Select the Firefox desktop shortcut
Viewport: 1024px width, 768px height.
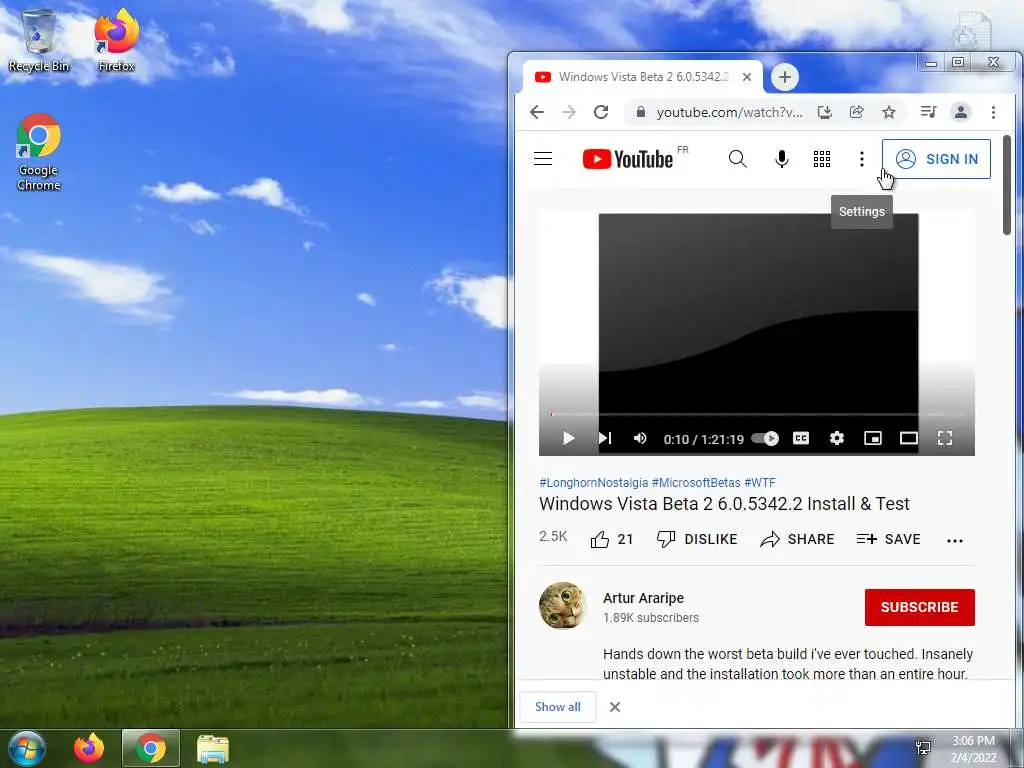[116, 40]
